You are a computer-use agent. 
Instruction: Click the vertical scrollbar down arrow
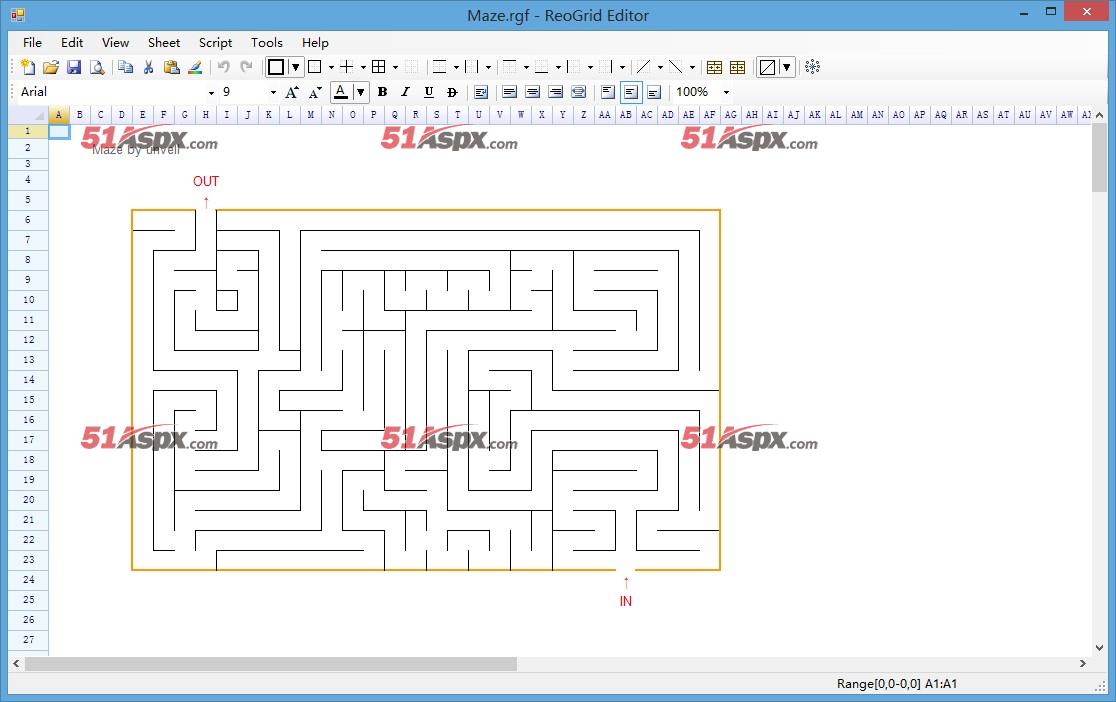[1100, 647]
